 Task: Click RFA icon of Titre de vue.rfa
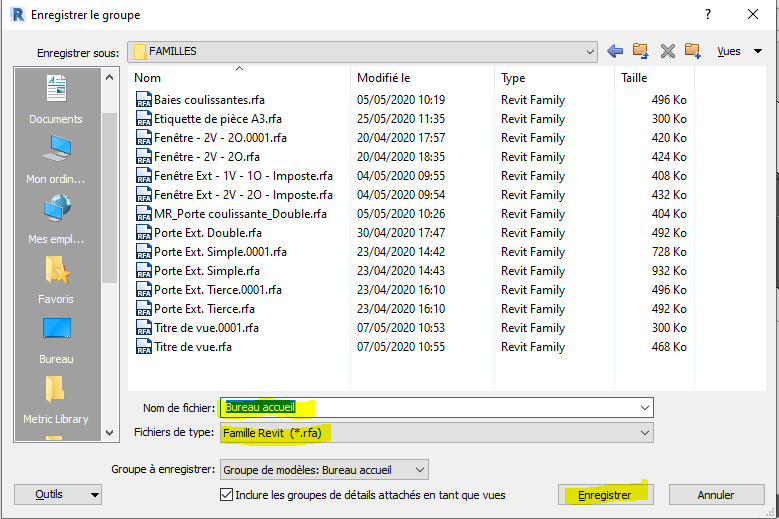(144, 347)
